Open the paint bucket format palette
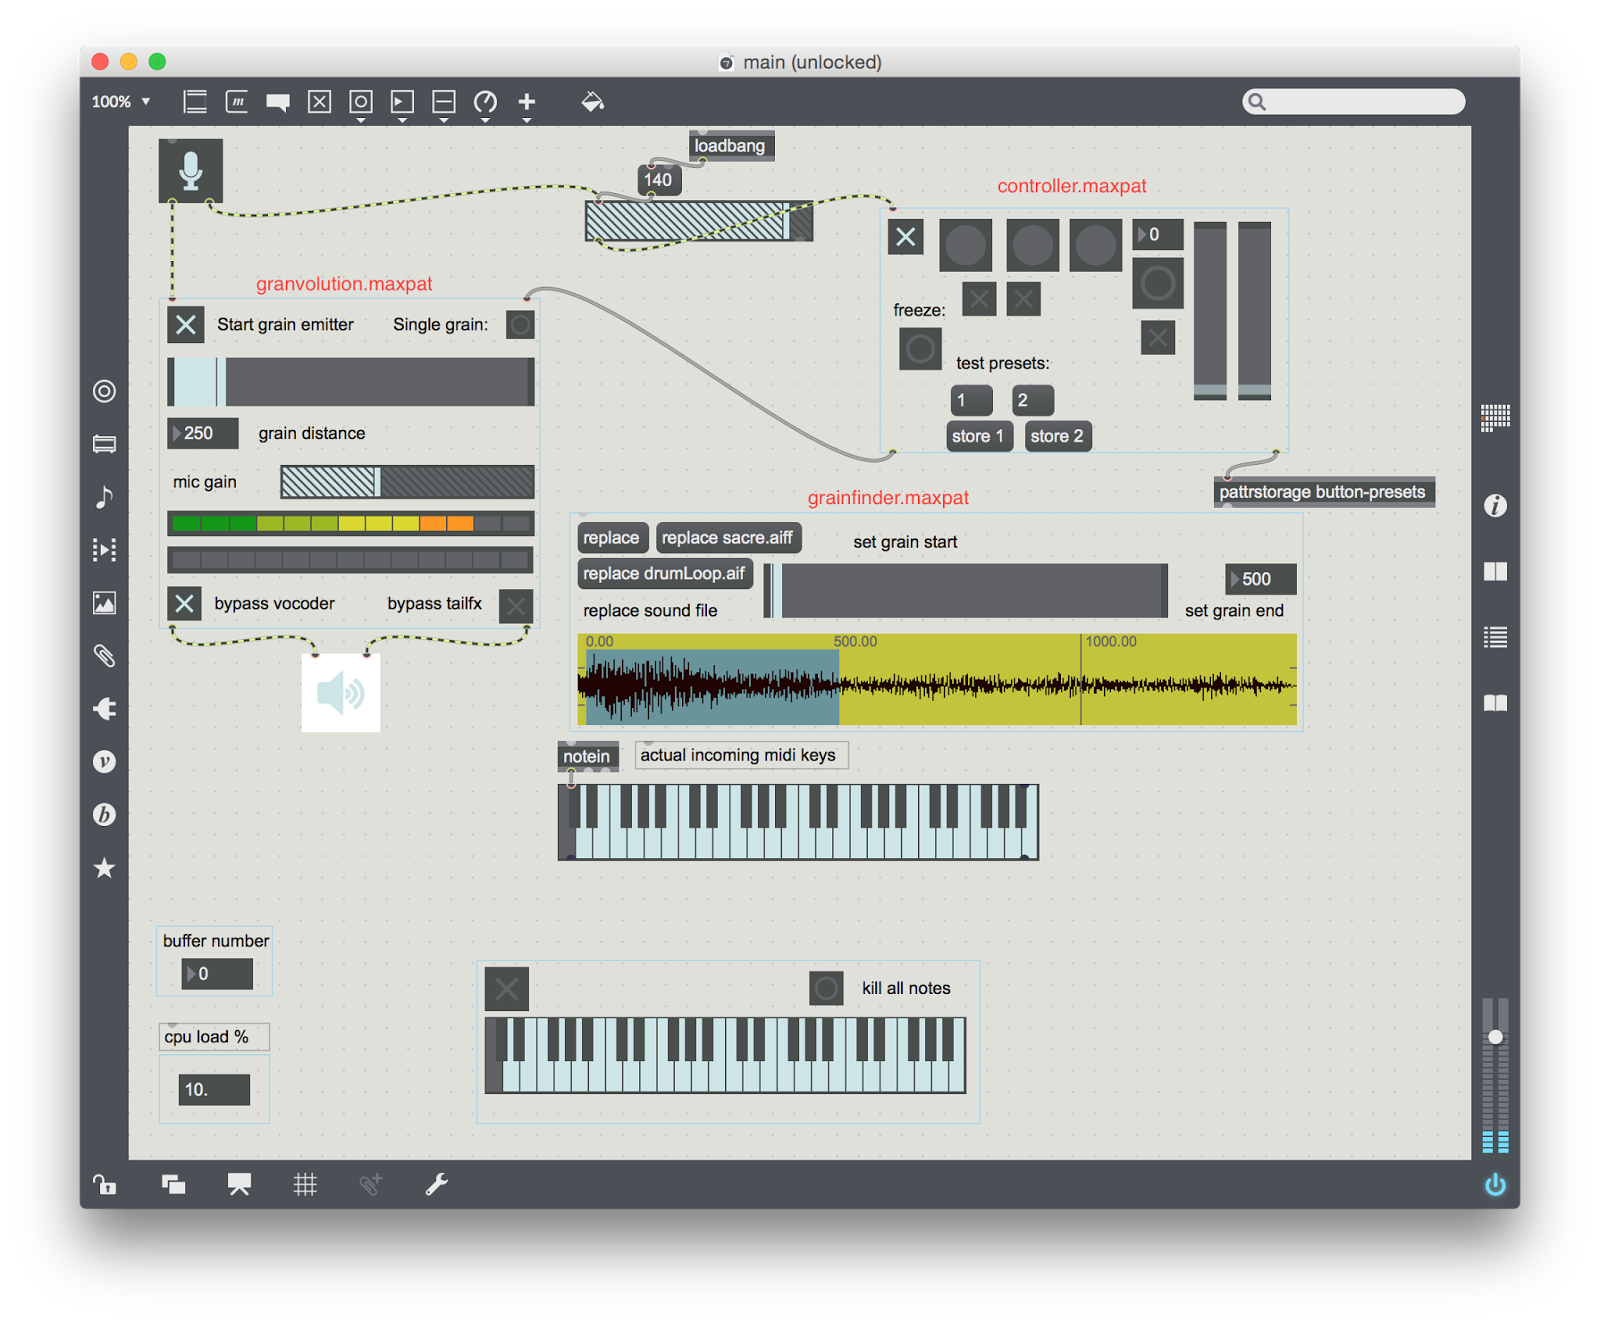Viewport: 1600px width, 1323px height. [592, 102]
